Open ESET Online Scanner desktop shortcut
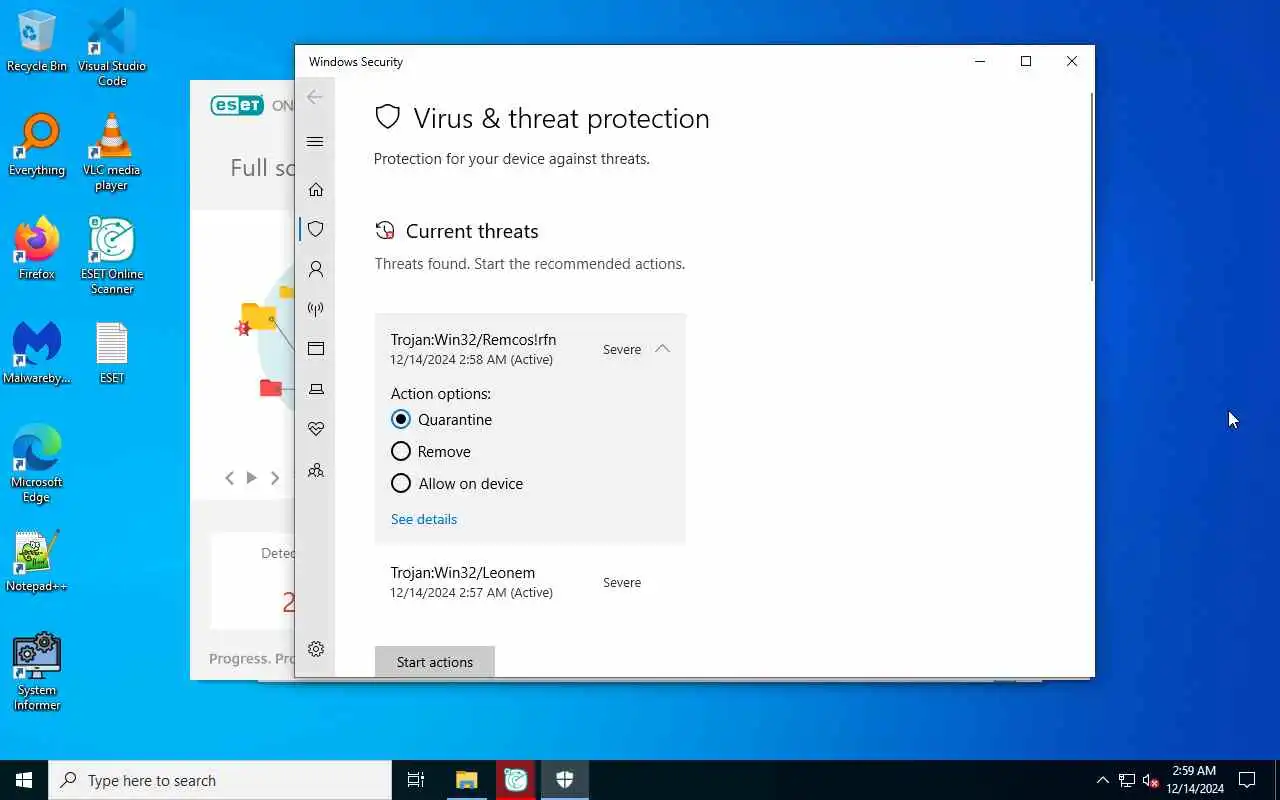 click(112, 255)
